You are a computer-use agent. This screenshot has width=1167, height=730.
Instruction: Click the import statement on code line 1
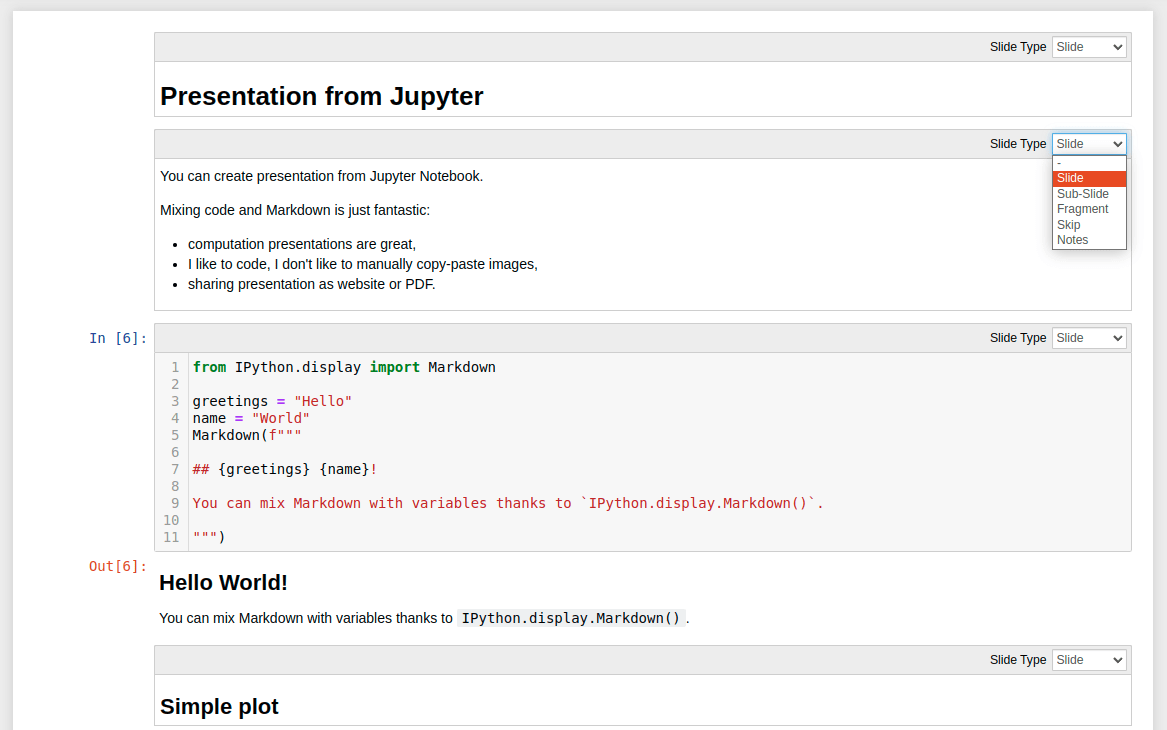(340, 366)
